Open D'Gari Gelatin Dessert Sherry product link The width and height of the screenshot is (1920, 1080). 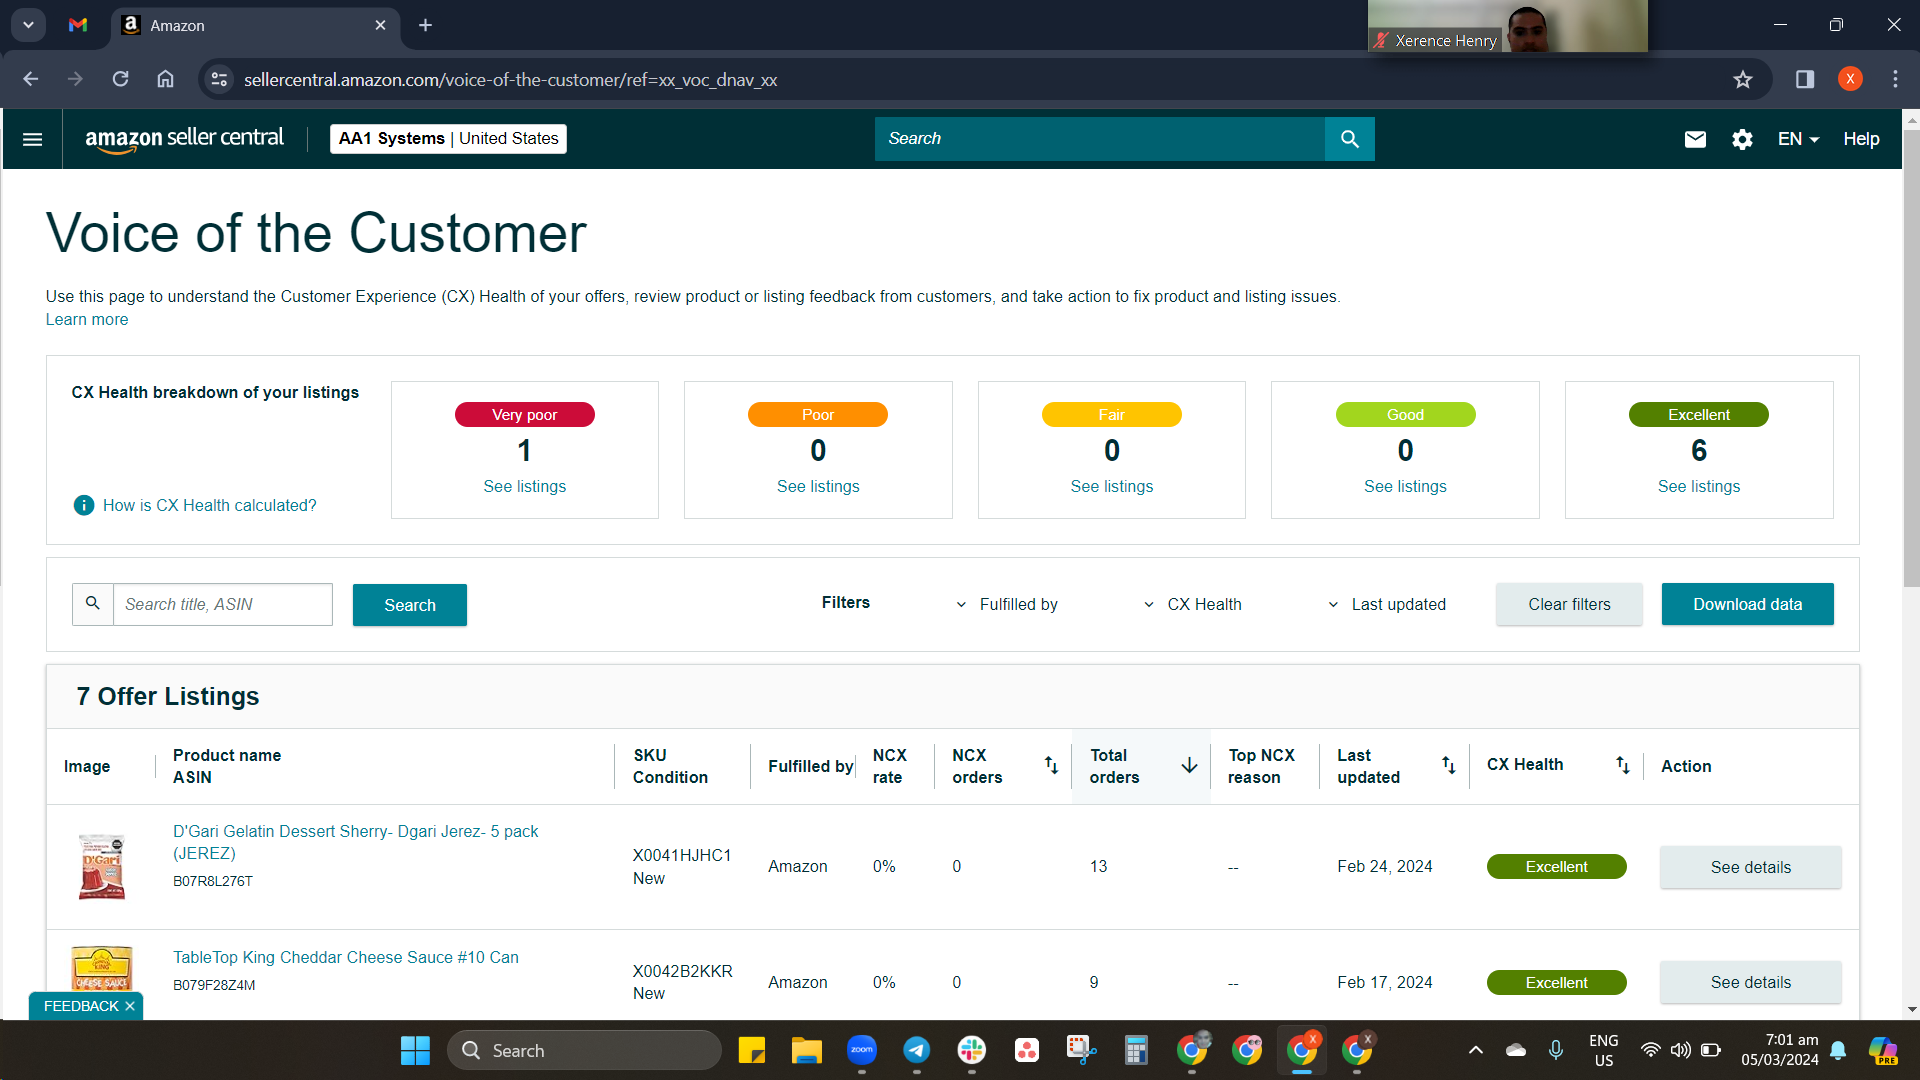point(355,842)
